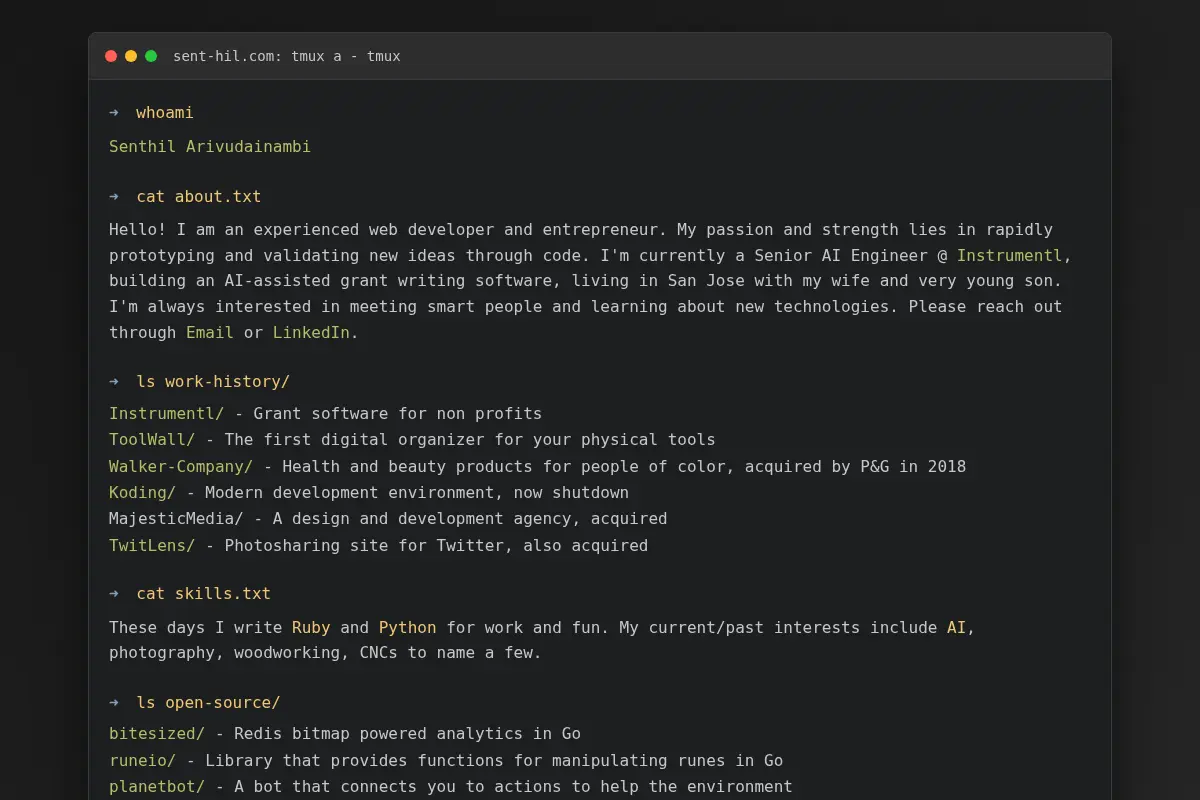Image resolution: width=1200 pixels, height=800 pixels.
Task: Click the ls work-history/ command
Action: tap(213, 381)
